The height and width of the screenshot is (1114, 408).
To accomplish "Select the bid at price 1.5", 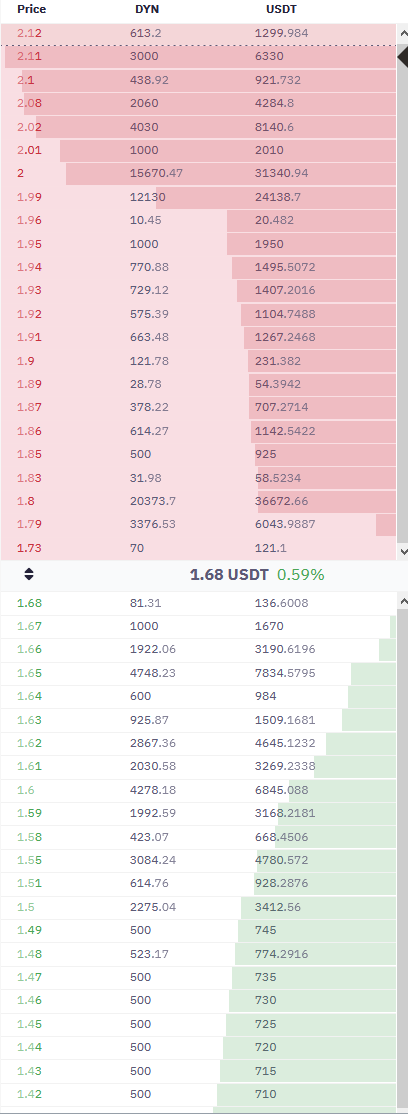I will (198, 907).
